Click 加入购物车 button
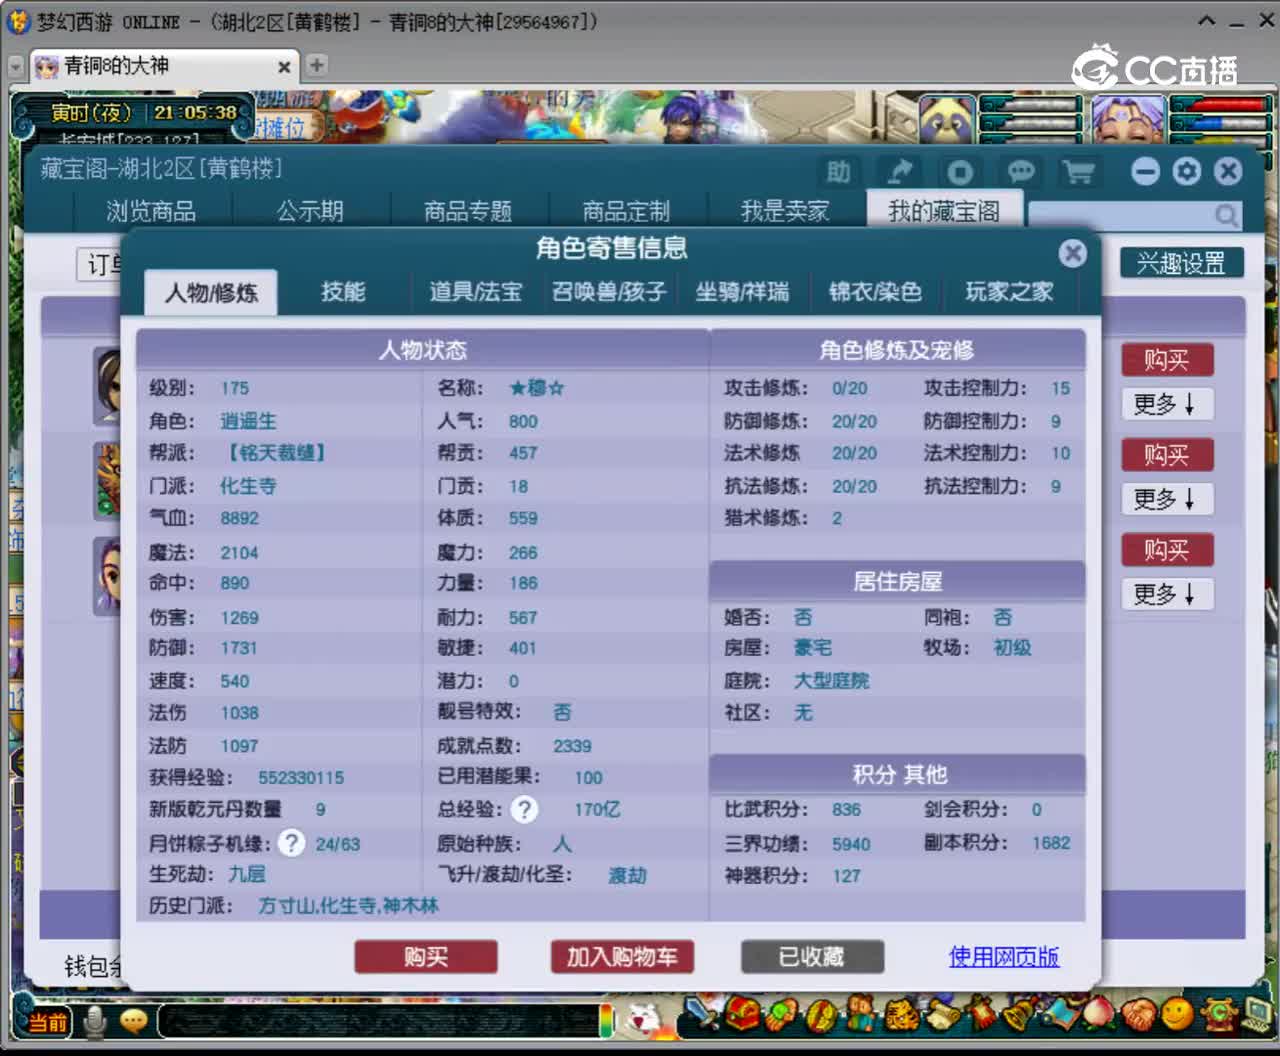This screenshot has width=1280, height=1056. pos(622,957)
